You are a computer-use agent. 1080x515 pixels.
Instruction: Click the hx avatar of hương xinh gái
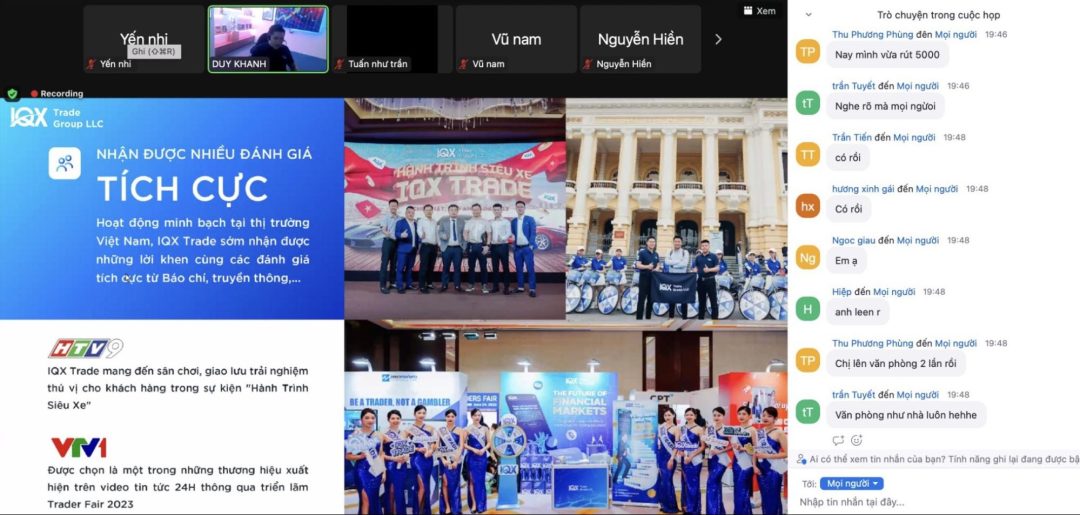[808, 206]
